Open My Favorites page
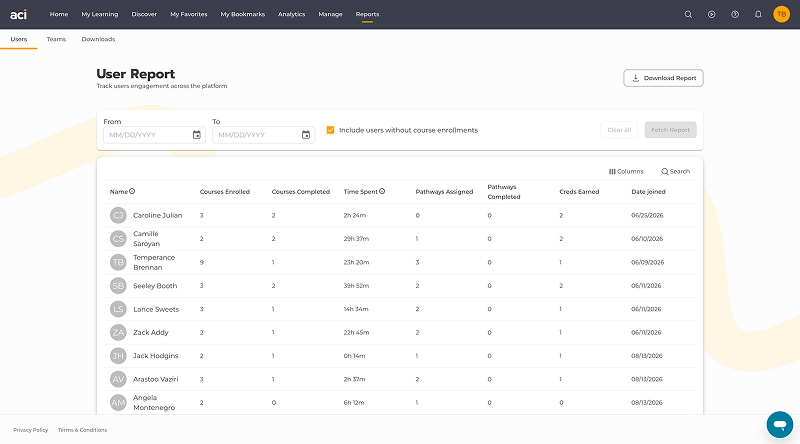The width and height of the screenshot is (800, 444). tap(189, 14)
